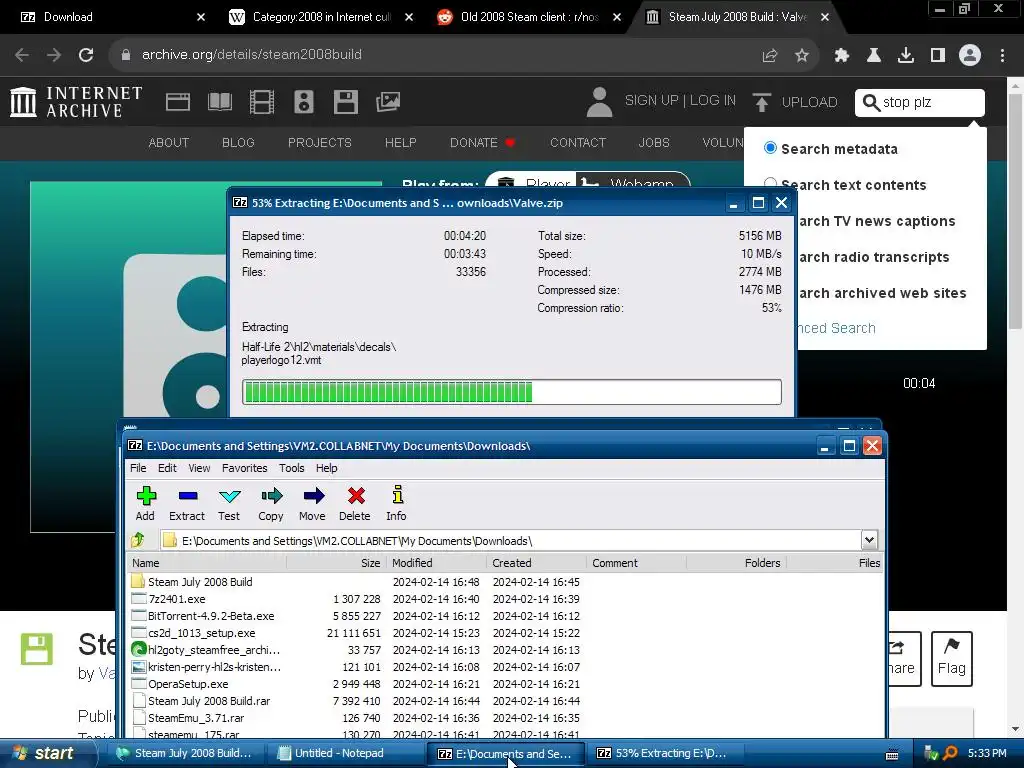Select Steam July 2008 Build.rar file
This screenshot has height=768, width=1024.
(209, 701)
